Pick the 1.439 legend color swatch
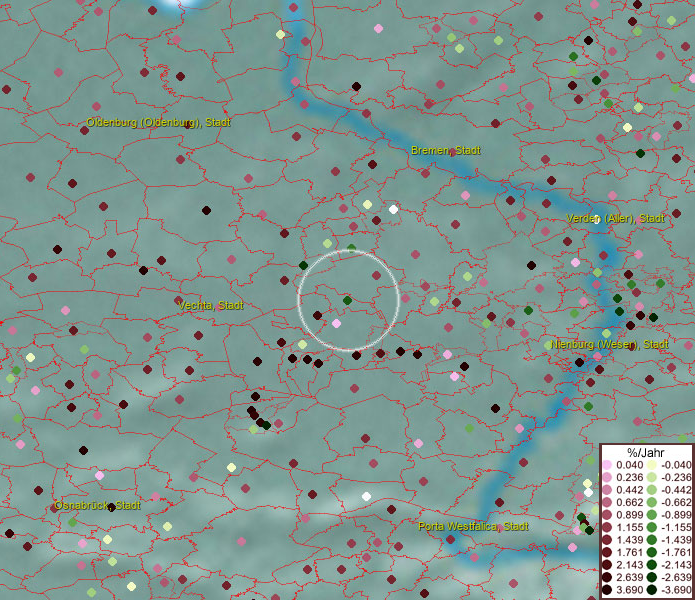 [607, 540]
